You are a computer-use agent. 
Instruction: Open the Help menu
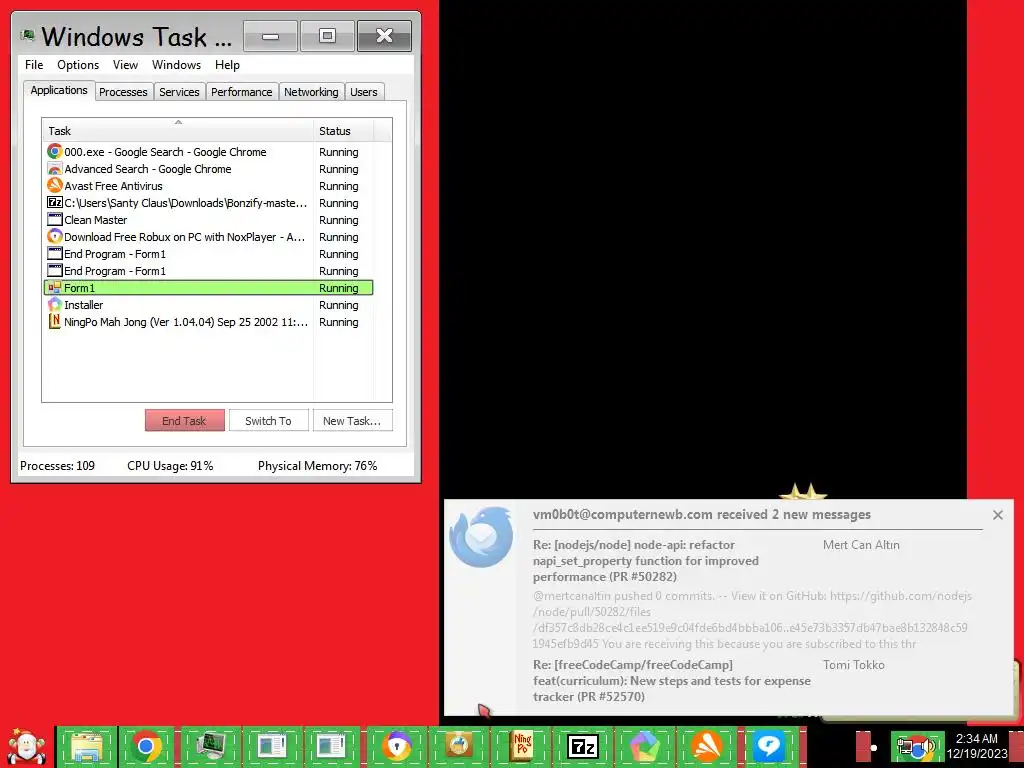click(227, 65)
